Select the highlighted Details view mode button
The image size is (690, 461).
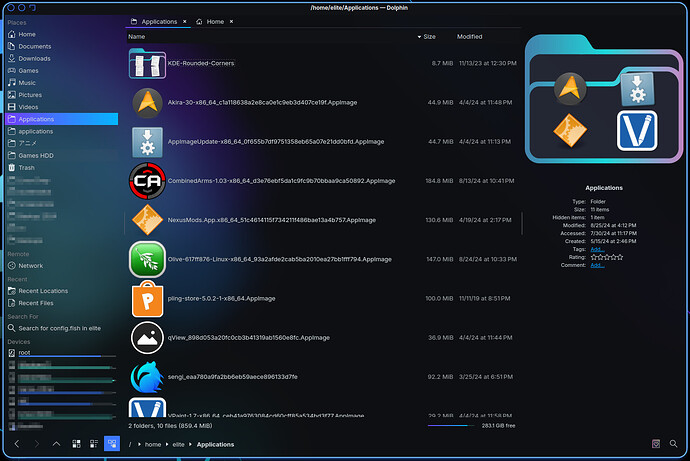click(112, 443)
